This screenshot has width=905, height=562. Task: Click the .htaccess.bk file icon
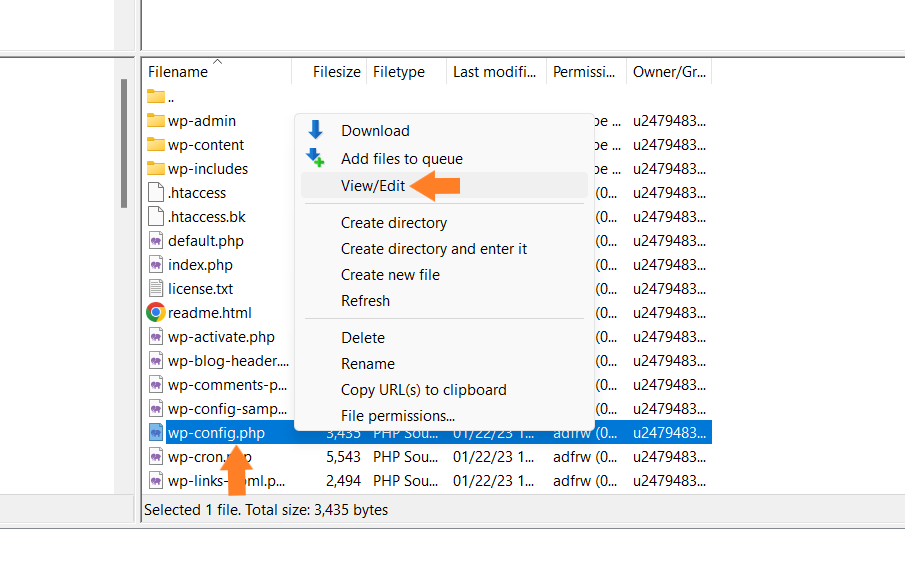pos(156,216)
